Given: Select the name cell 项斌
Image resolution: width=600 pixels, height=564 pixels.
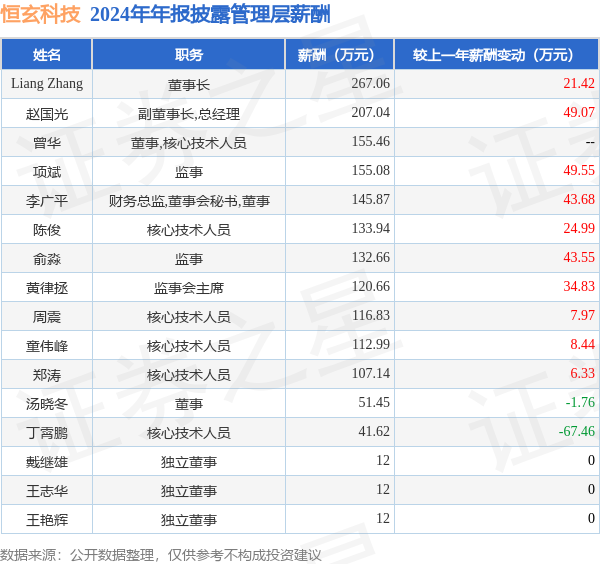Looking at the screenshot, I should tap(47, 172).
